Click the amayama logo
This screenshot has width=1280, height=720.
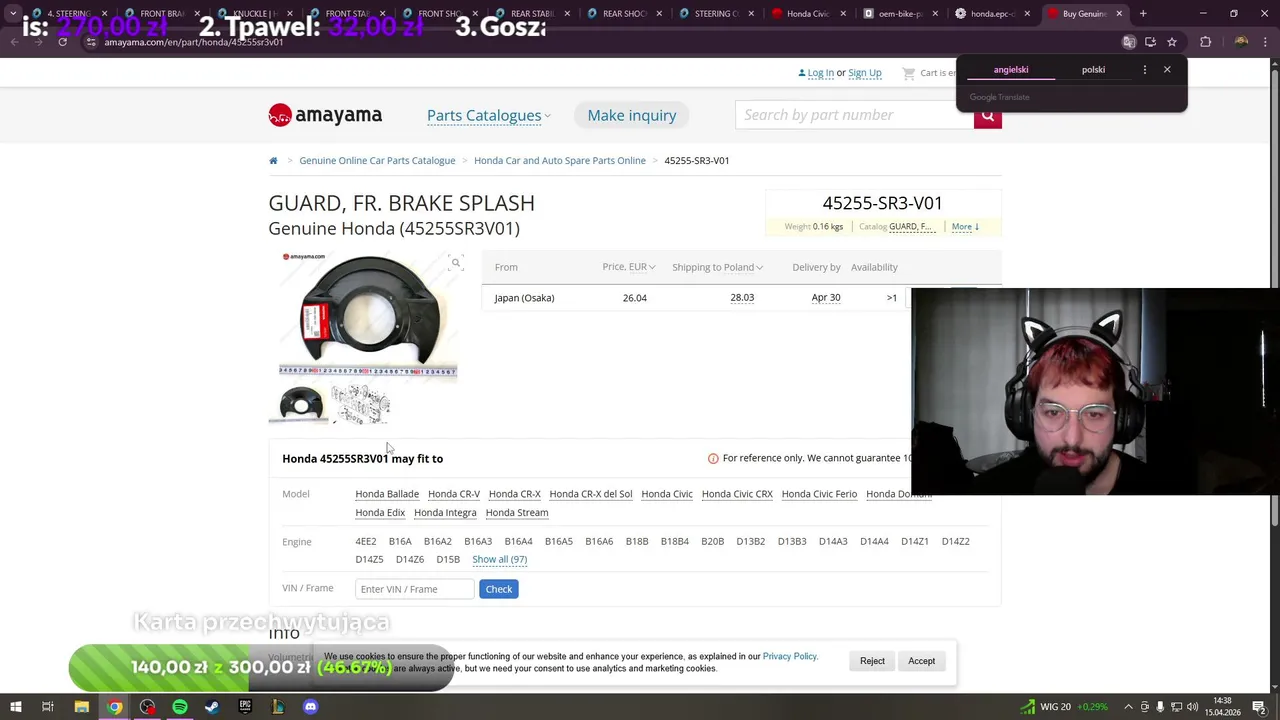click(x=325, y=115)
